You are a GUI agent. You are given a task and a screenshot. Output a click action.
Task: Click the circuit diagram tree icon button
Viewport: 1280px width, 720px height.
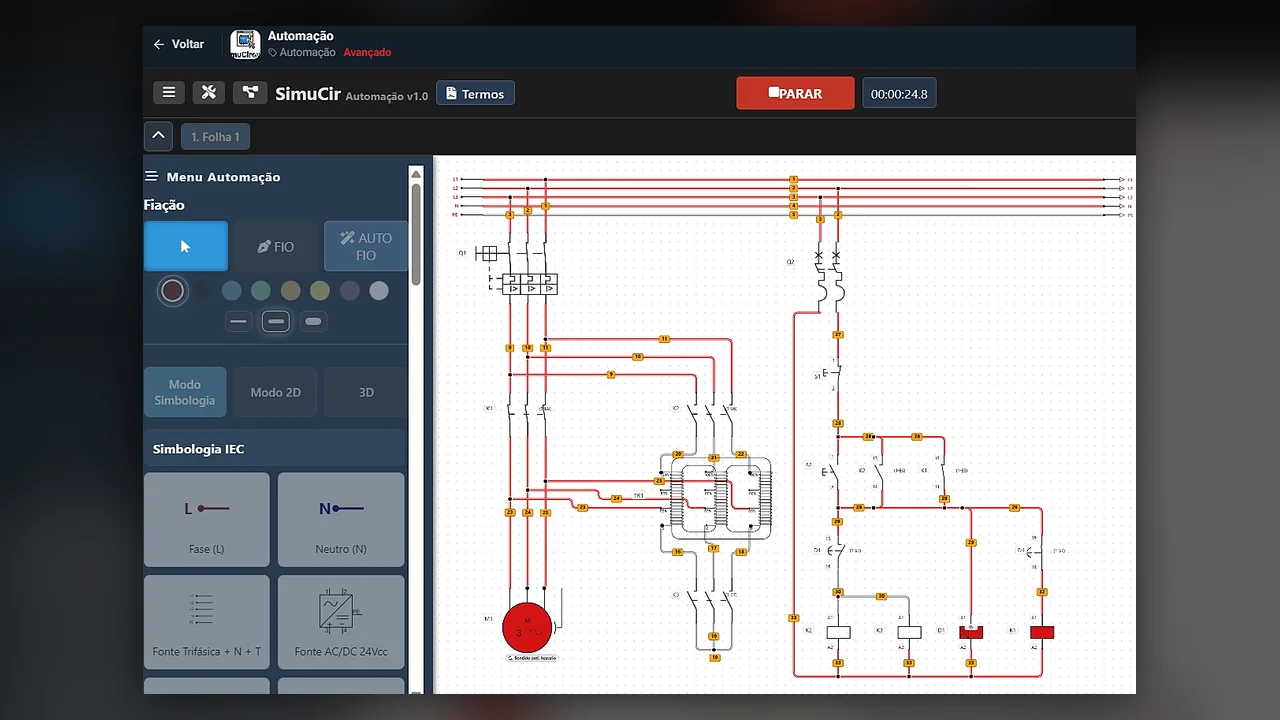[250, 93]
